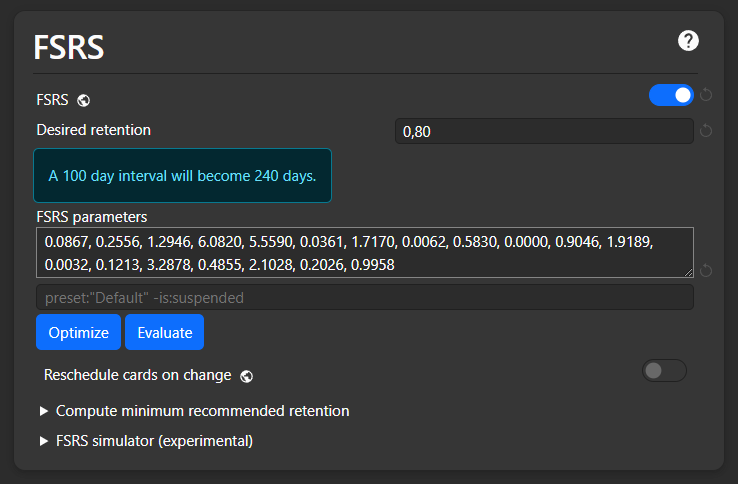
Task: Click the resize handle of the parameters box
Action: coord(688,272)
